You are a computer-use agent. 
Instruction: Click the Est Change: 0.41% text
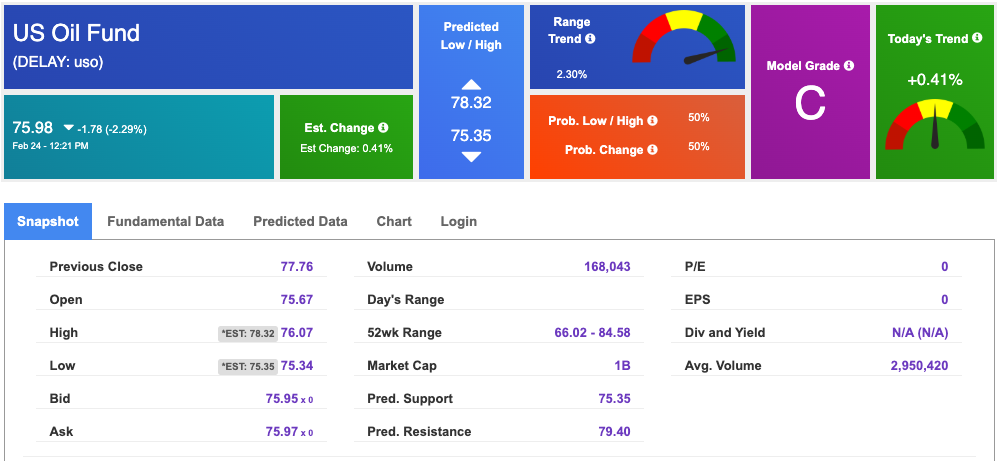click(x=347, y=149)
